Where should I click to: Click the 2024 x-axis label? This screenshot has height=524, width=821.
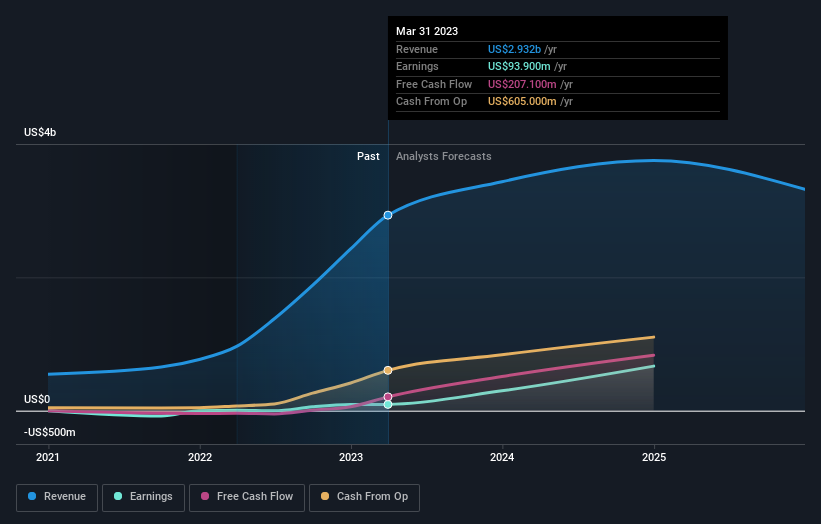point(502,458)
